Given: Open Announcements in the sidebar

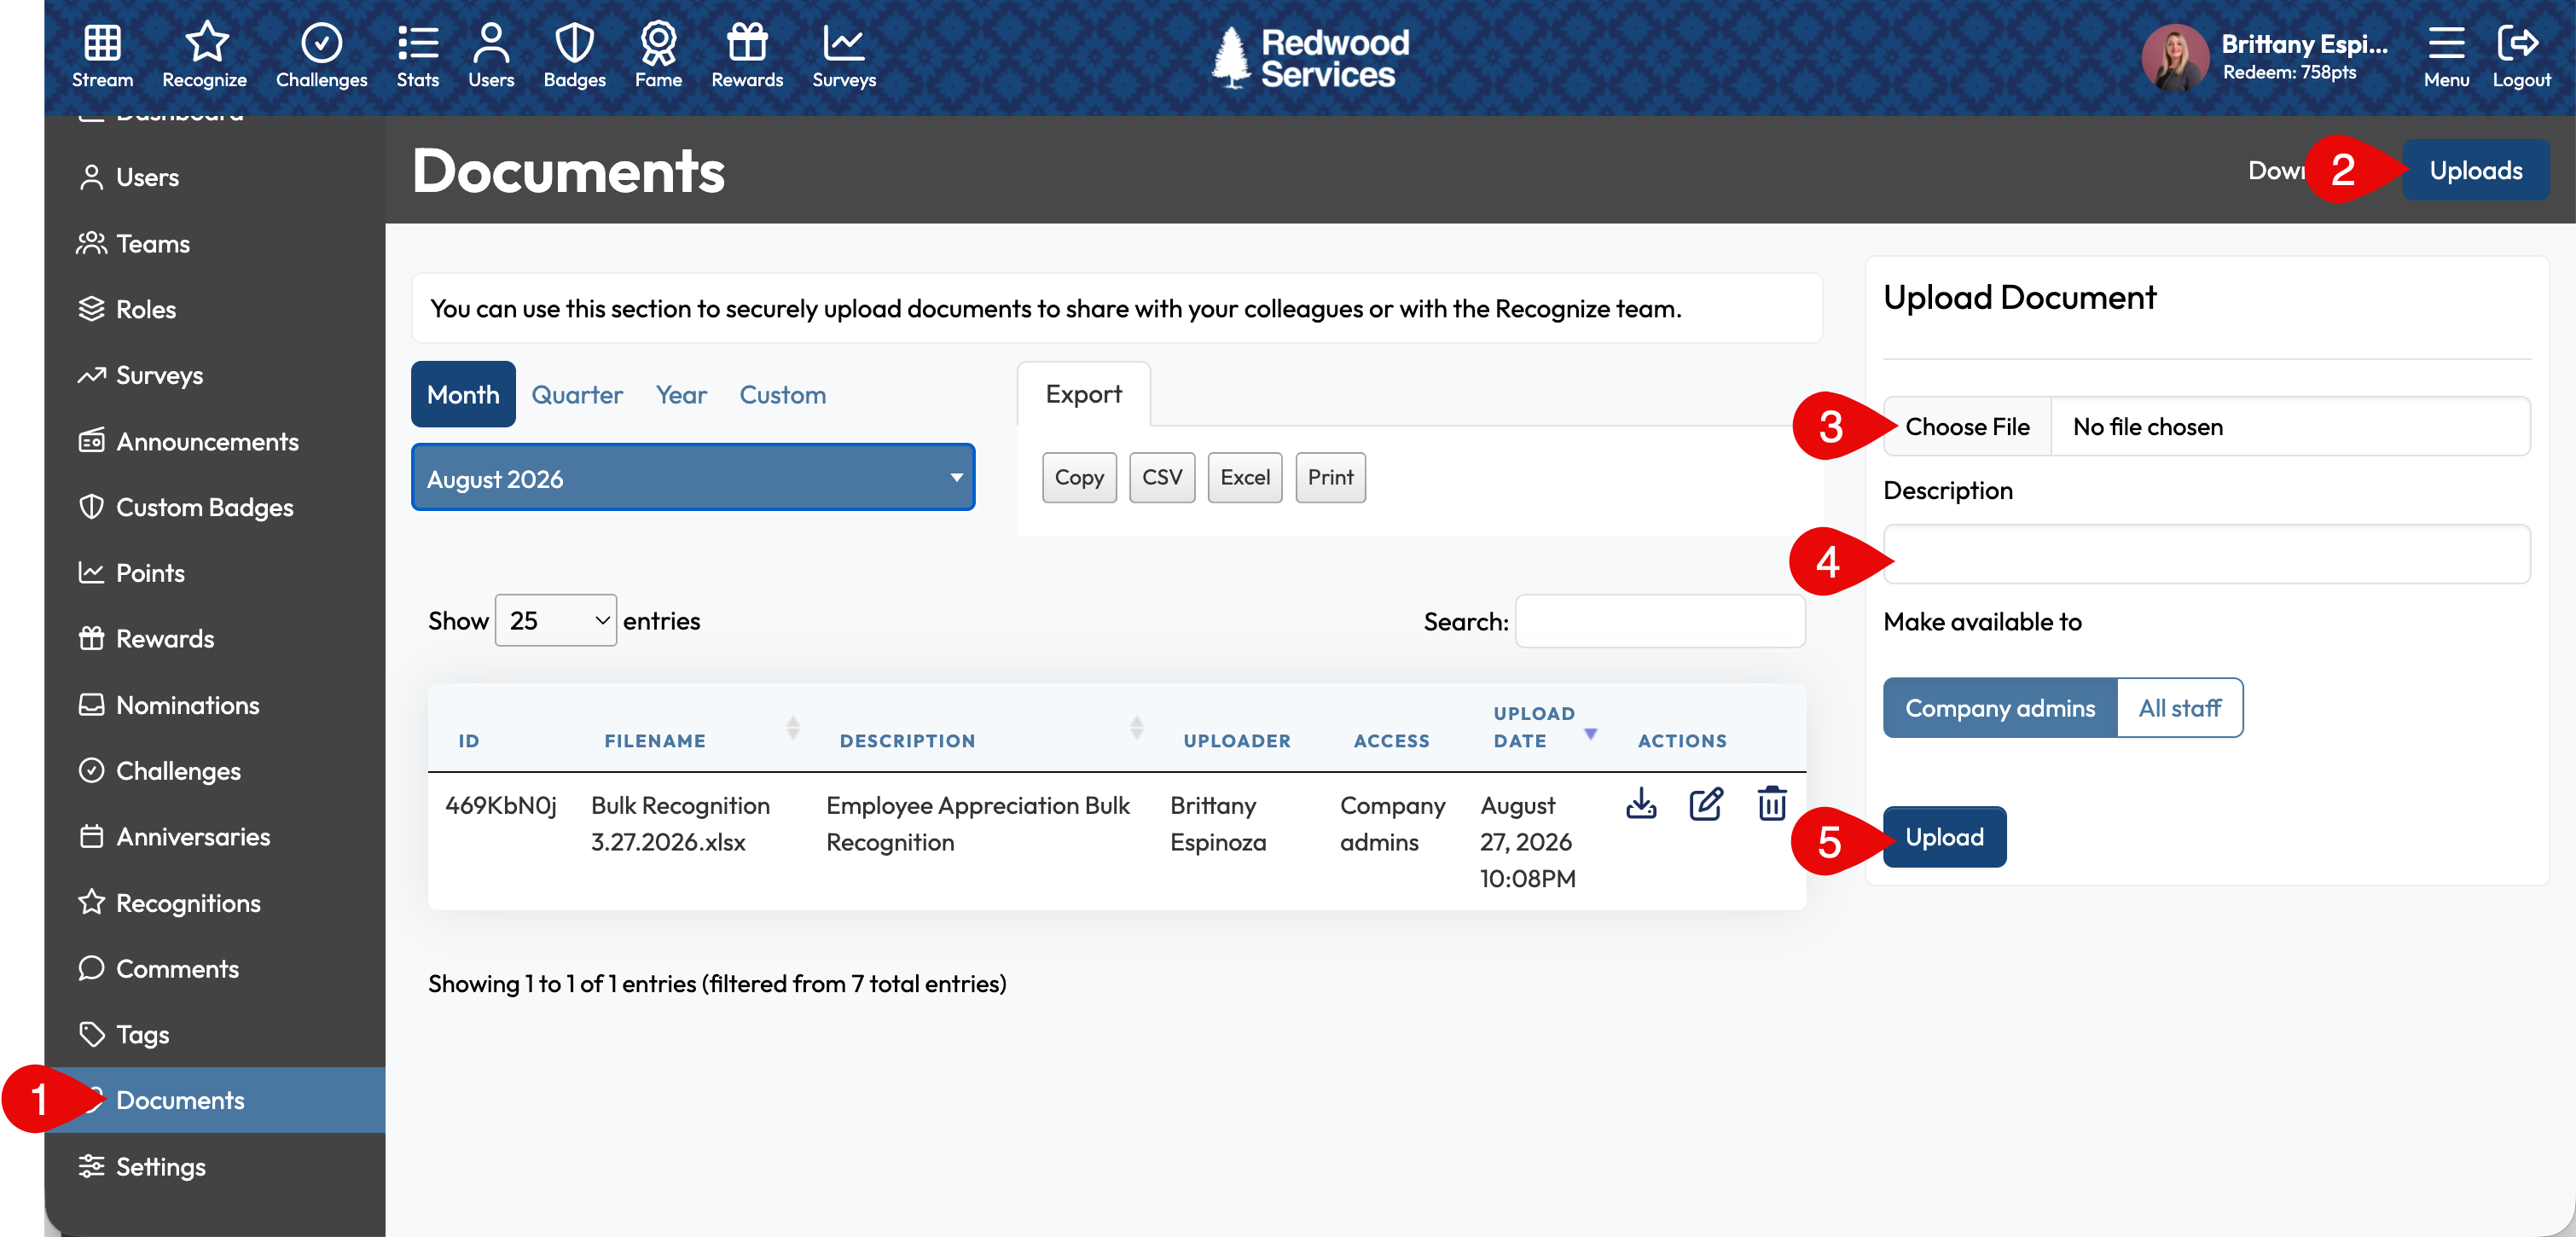Looking at the screenshot, I should click(x=215, y=441).
